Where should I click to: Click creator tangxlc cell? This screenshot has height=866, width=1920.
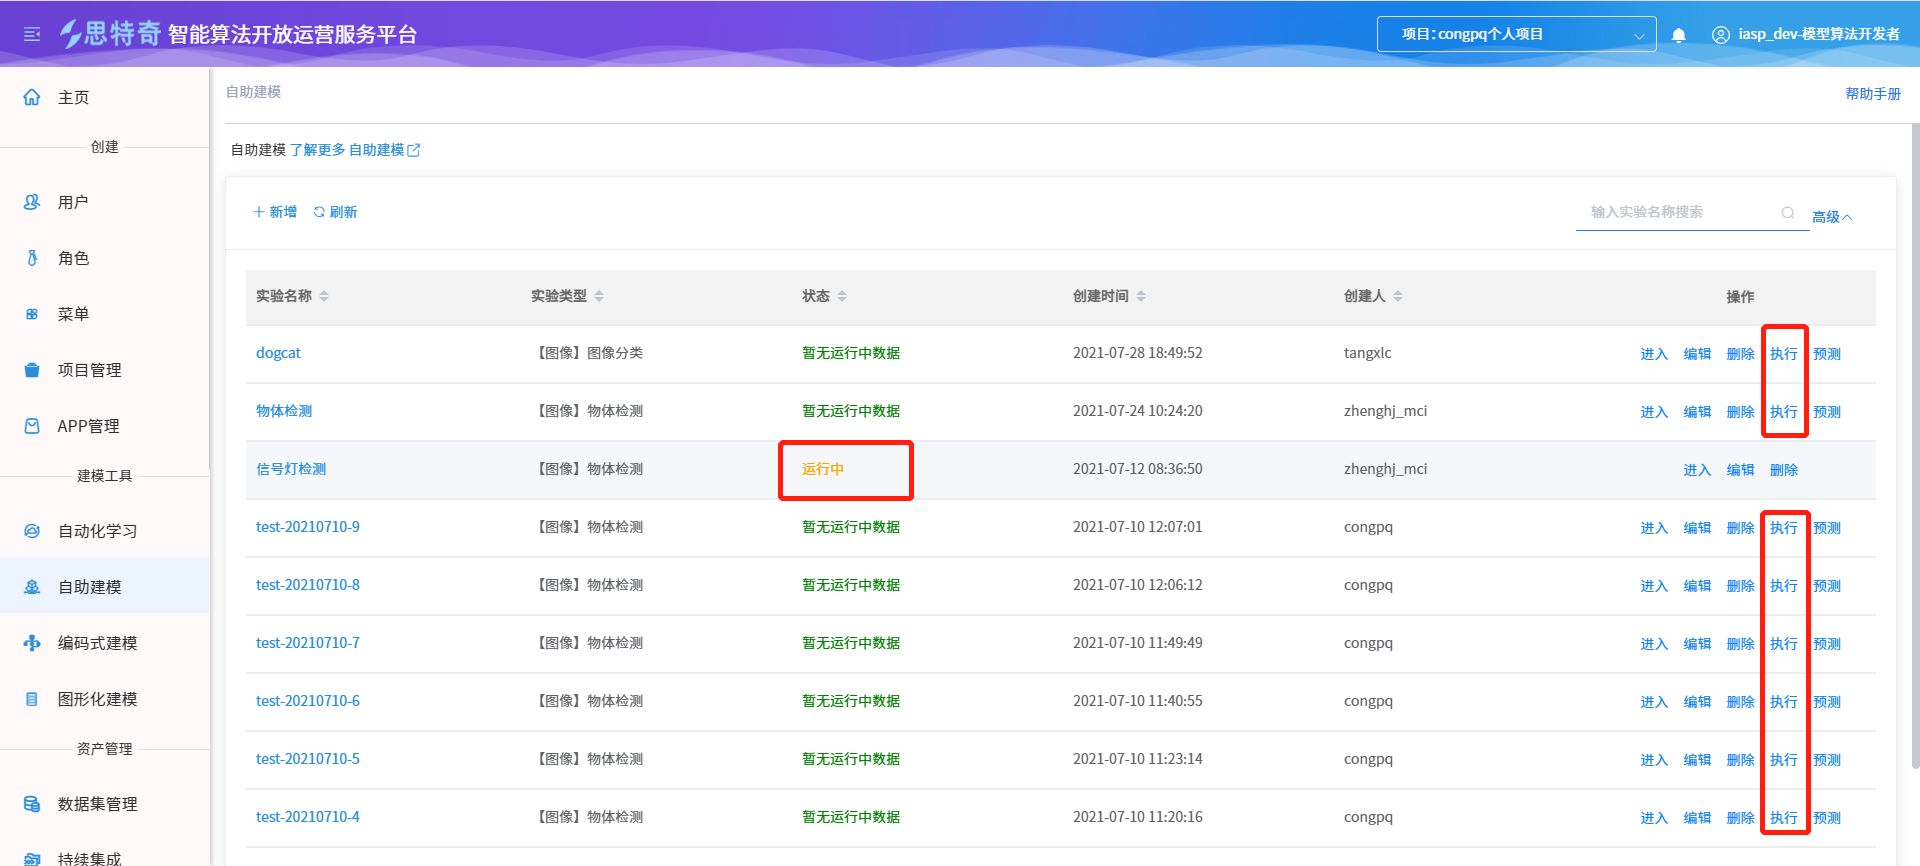click(1367, 353)
